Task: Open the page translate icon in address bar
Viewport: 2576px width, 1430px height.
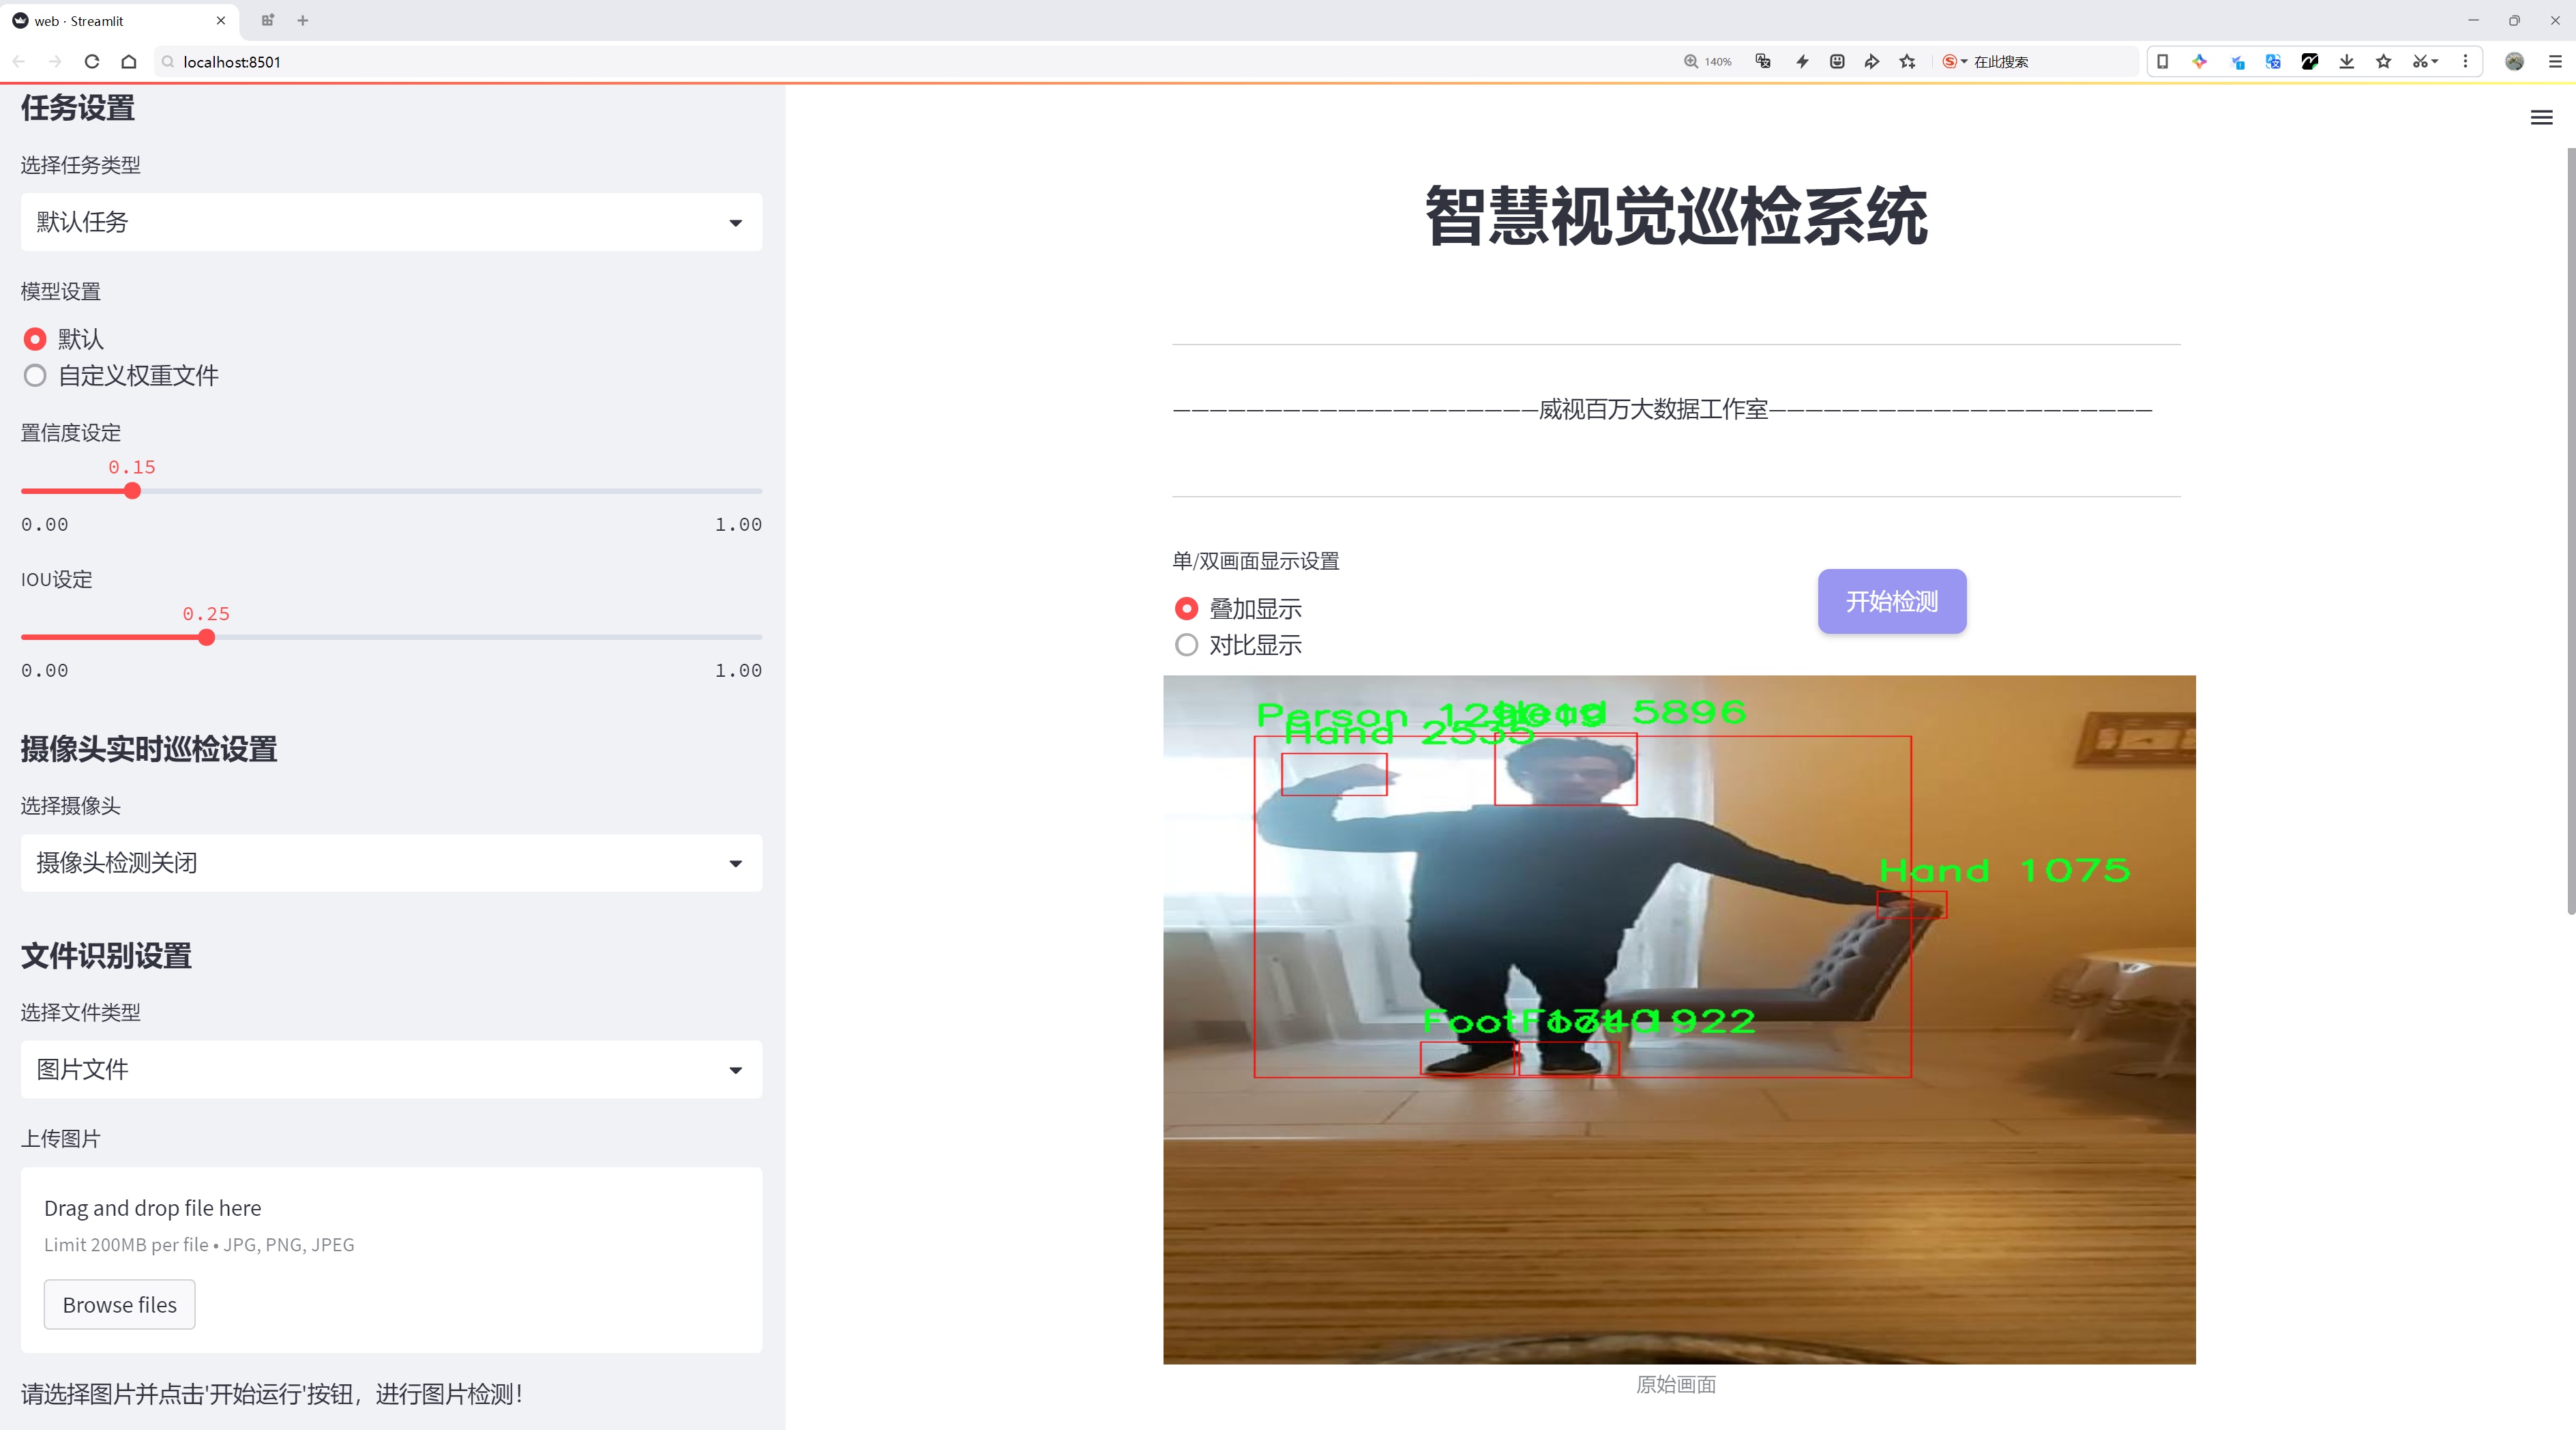Action: point(1763,62)
